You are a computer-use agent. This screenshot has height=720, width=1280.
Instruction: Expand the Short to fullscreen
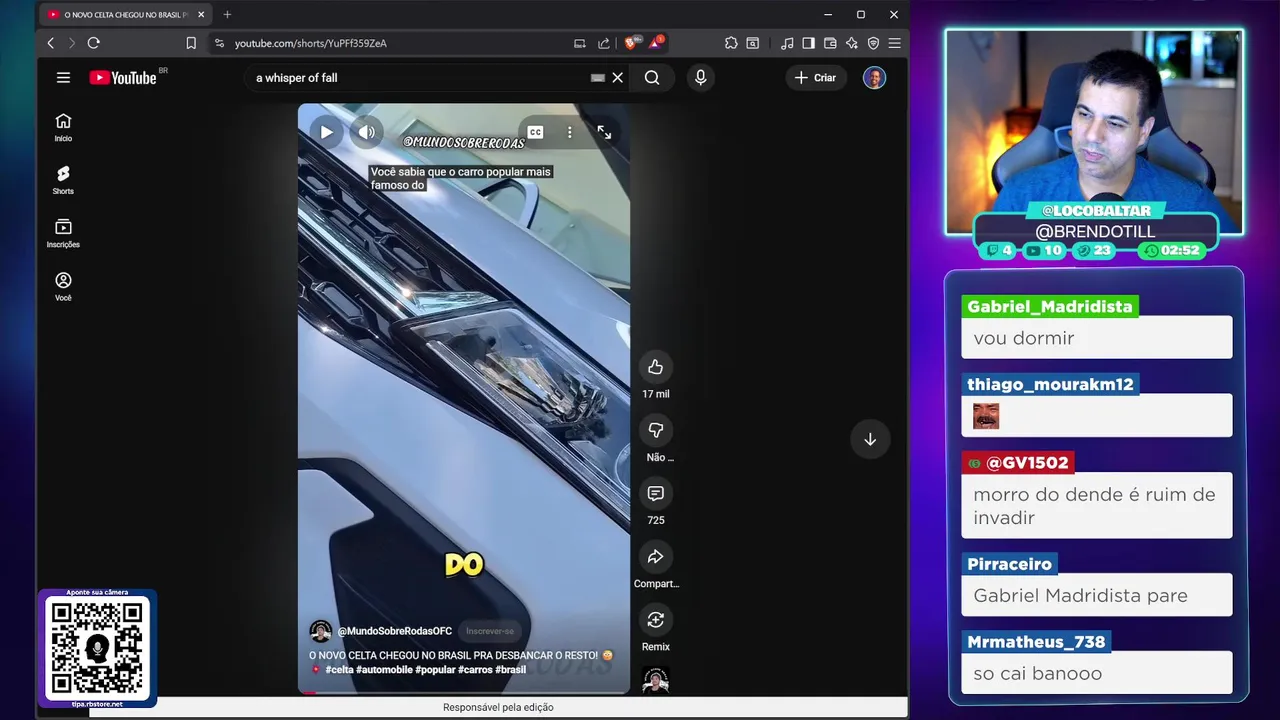604,132
